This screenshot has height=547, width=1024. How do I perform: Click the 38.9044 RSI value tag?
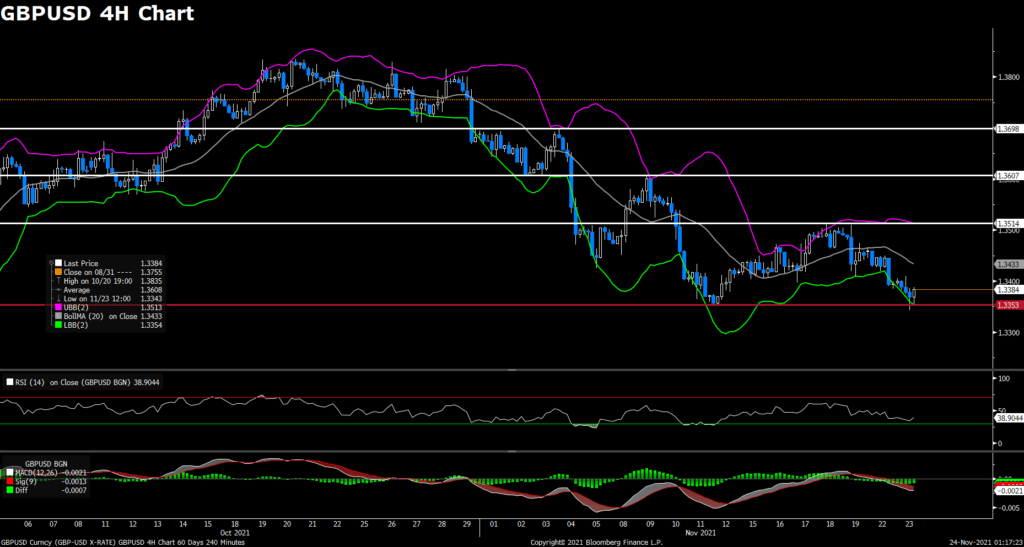[x=1007, y=417]
